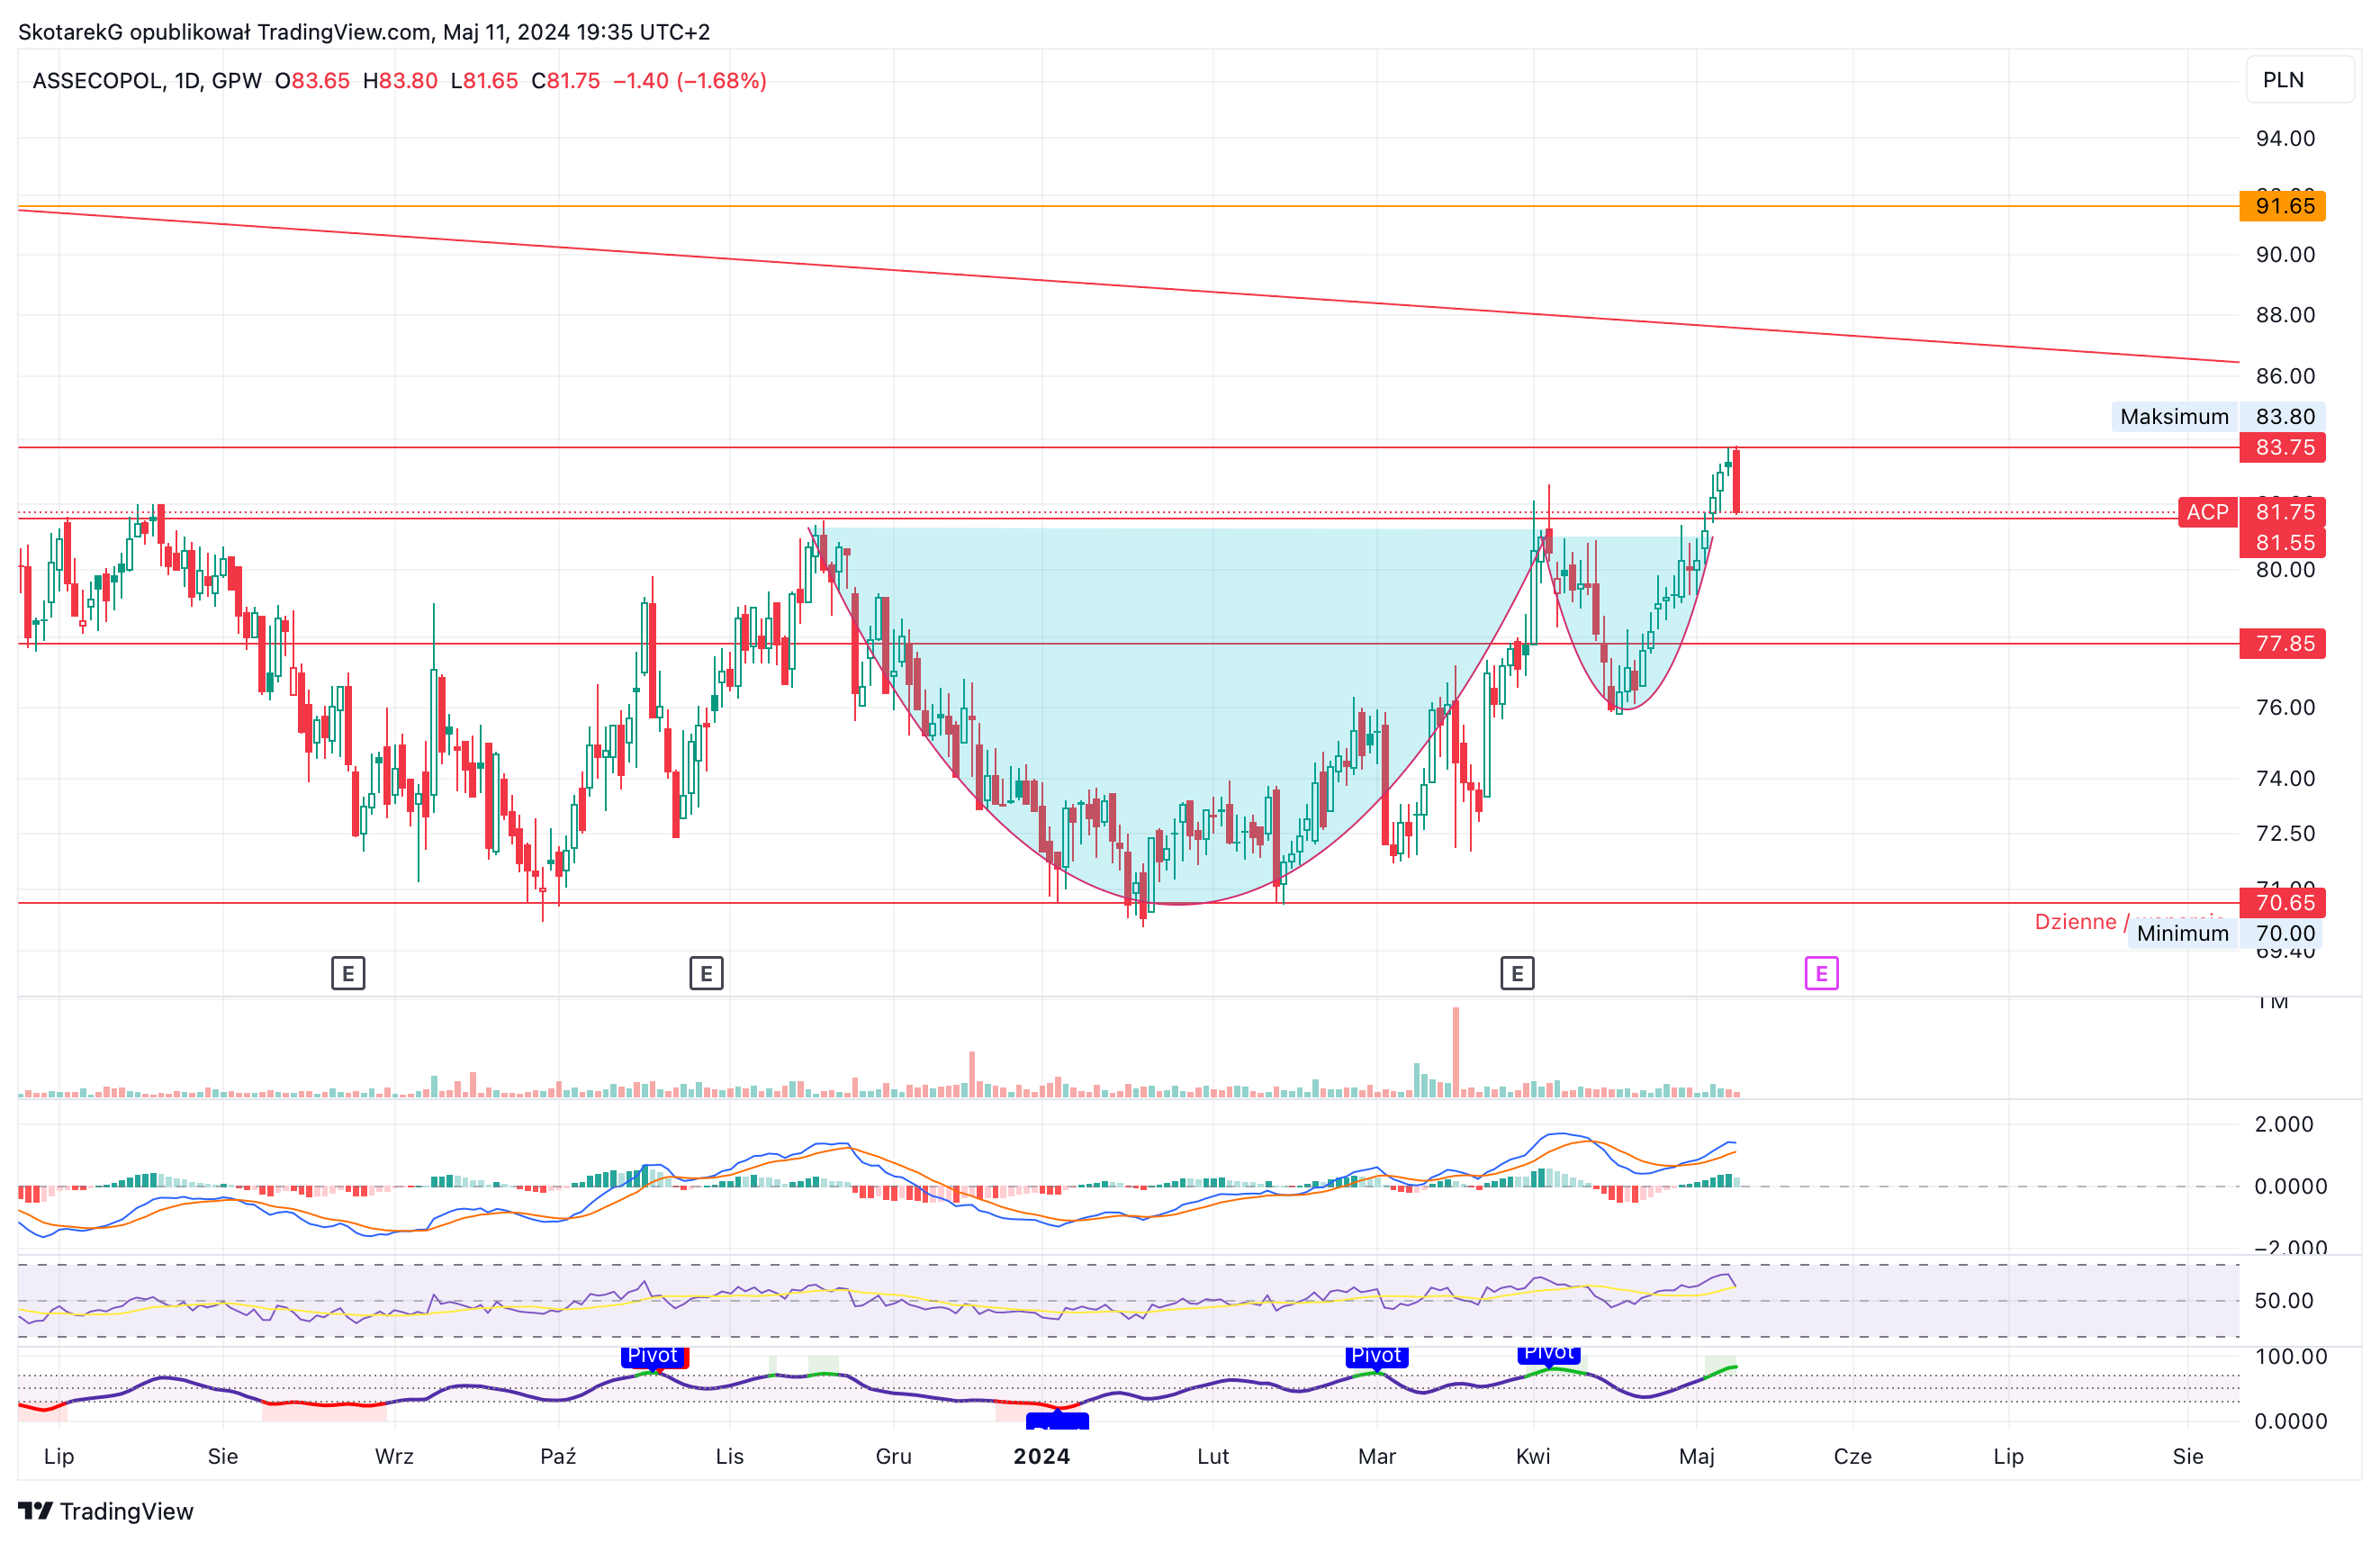Click the low value L81.65 in header

pyautogui.click(x=484, y=81)
